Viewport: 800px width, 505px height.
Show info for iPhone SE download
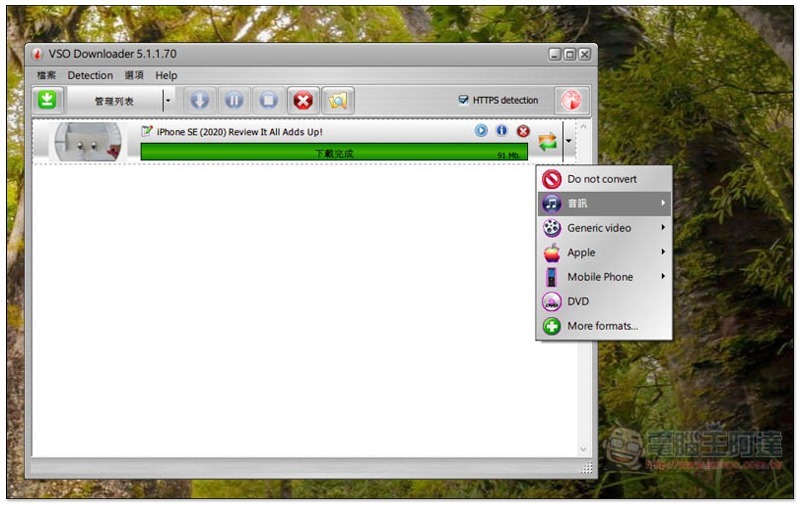[x=502, y=131]
